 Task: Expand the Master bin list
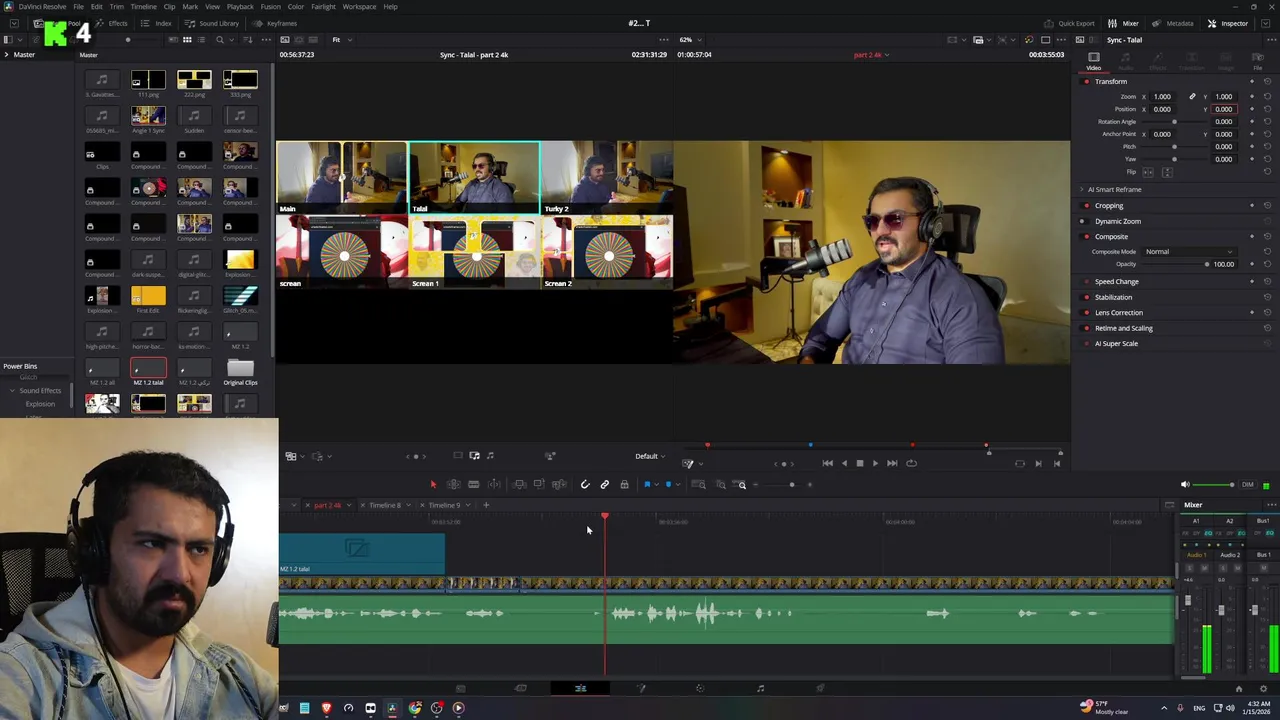(x=6, y=55)
